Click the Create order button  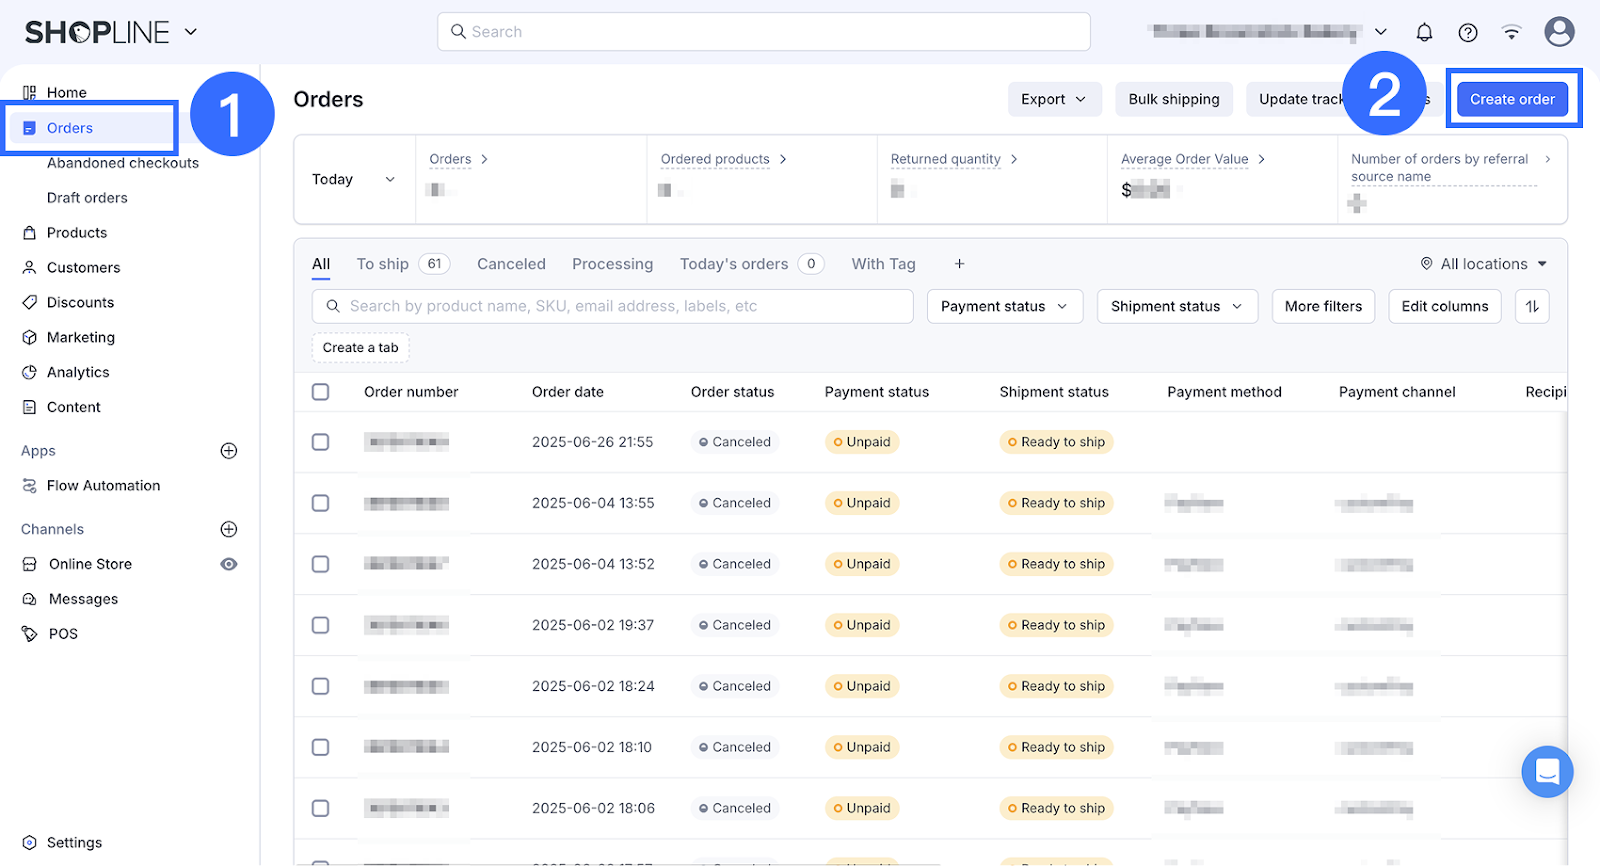click(x=1511, y=99)
